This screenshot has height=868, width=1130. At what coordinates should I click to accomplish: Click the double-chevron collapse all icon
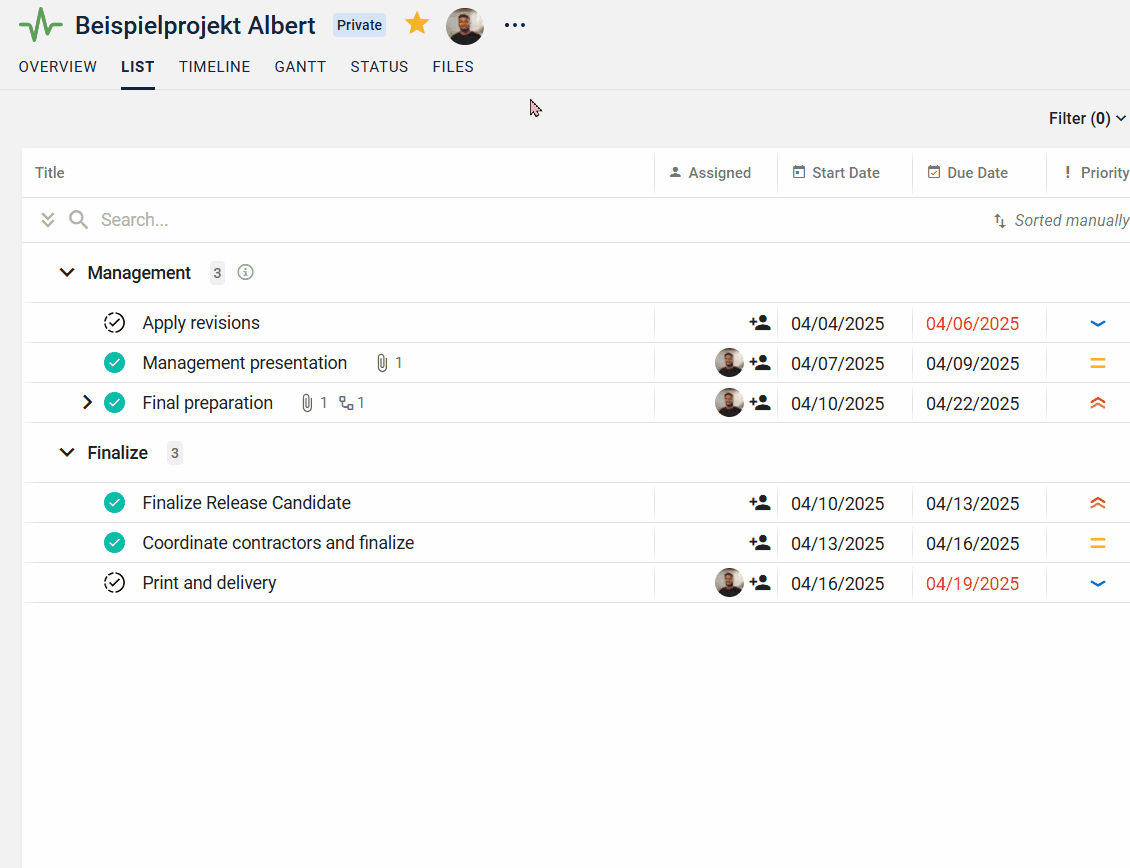48,220
